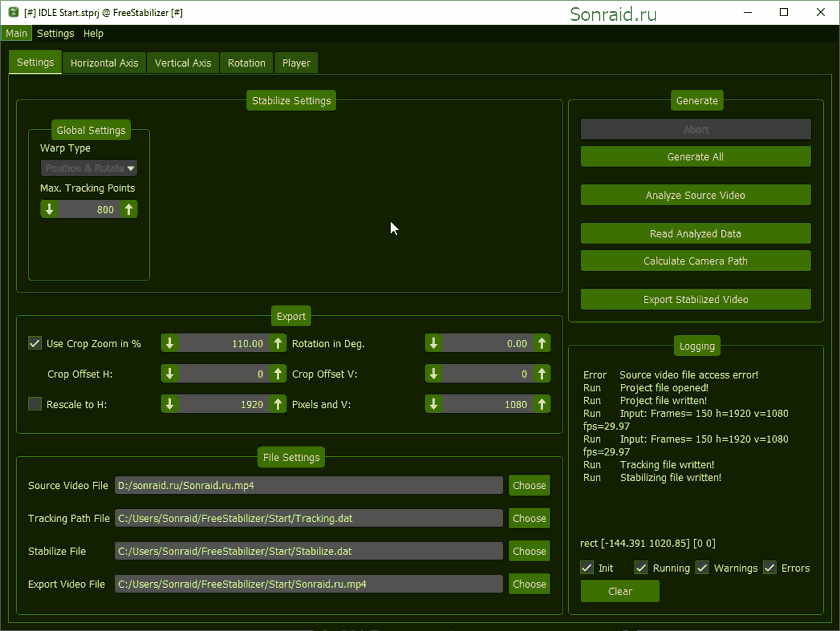
Task: Click the Max. Tracking Points value 800
Action: (89, 209)
